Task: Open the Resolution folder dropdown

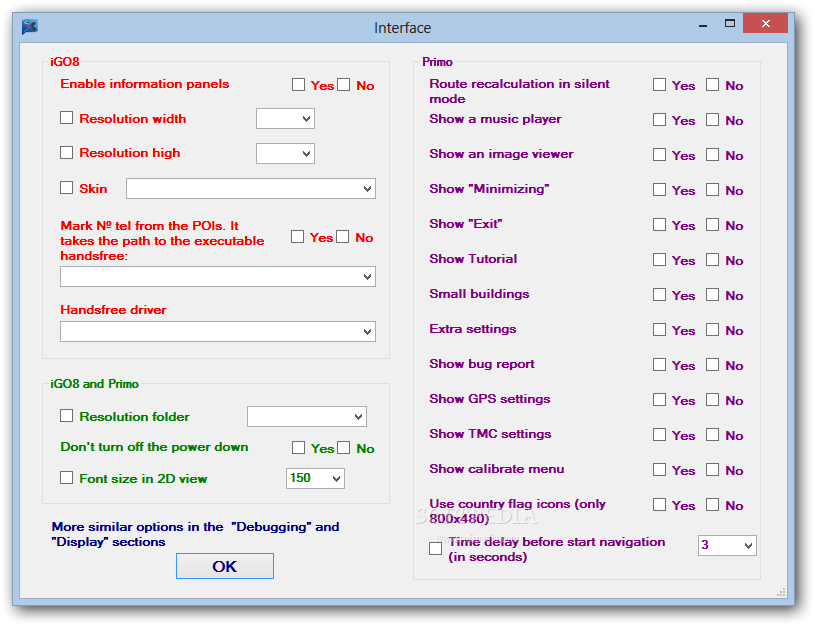Action: click(x=307, y=416)
